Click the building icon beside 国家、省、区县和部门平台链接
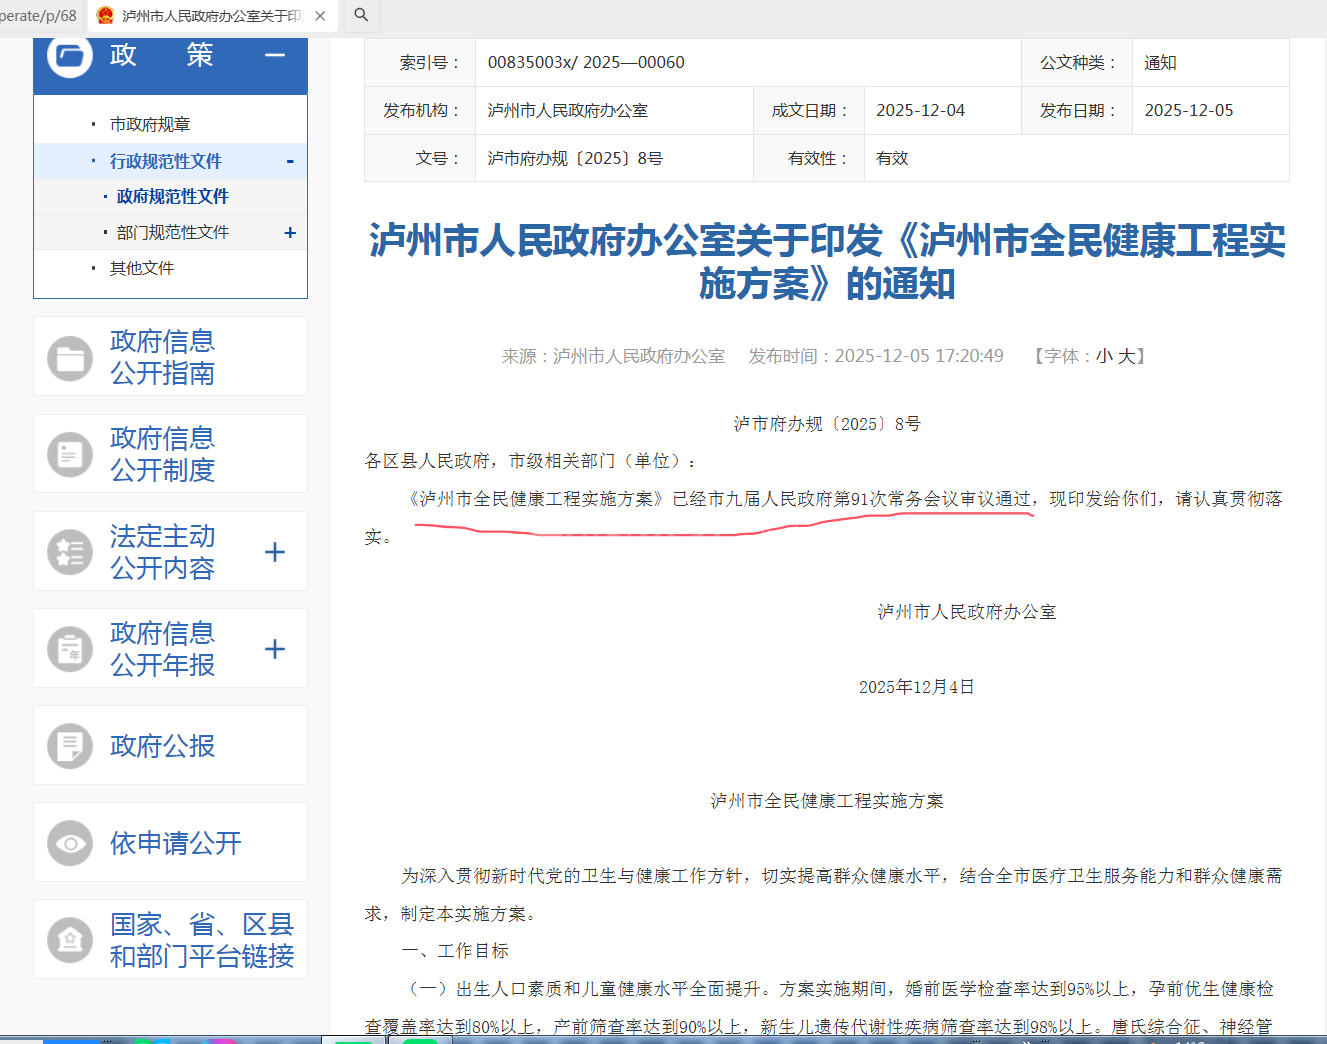1327x1044 pixels. 70,940
